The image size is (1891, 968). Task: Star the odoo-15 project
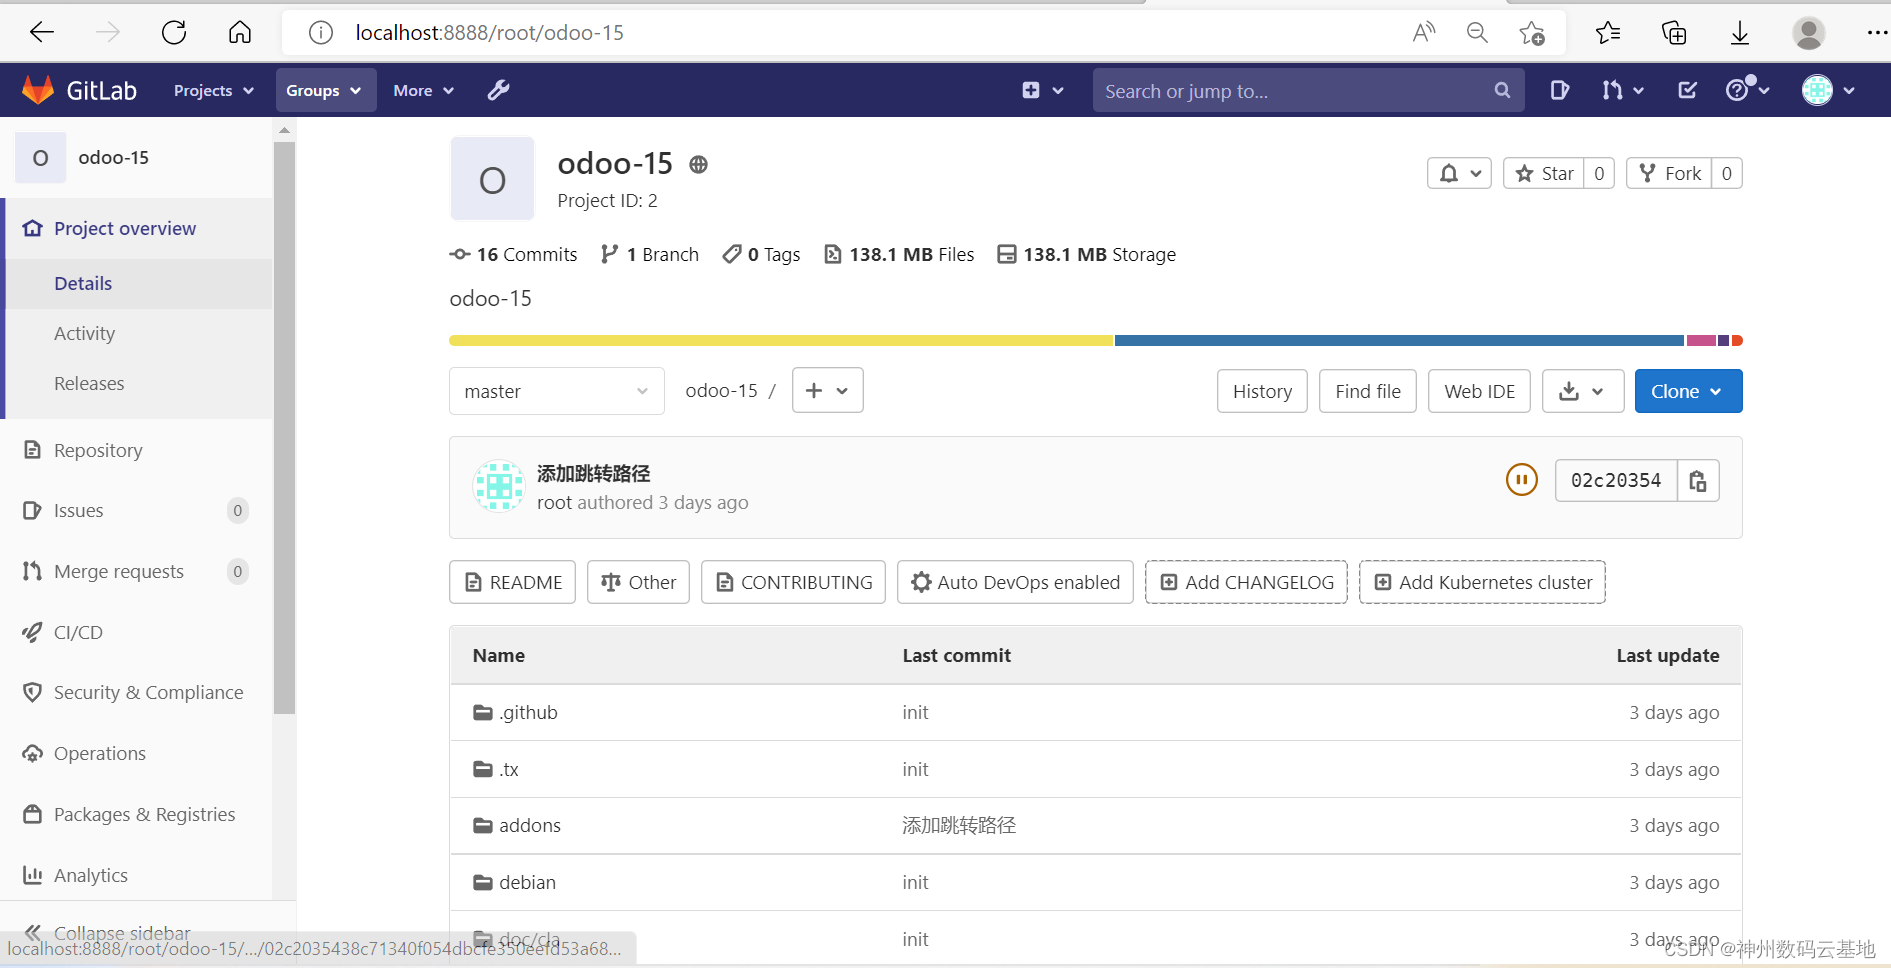click(x=1545, y=173)
